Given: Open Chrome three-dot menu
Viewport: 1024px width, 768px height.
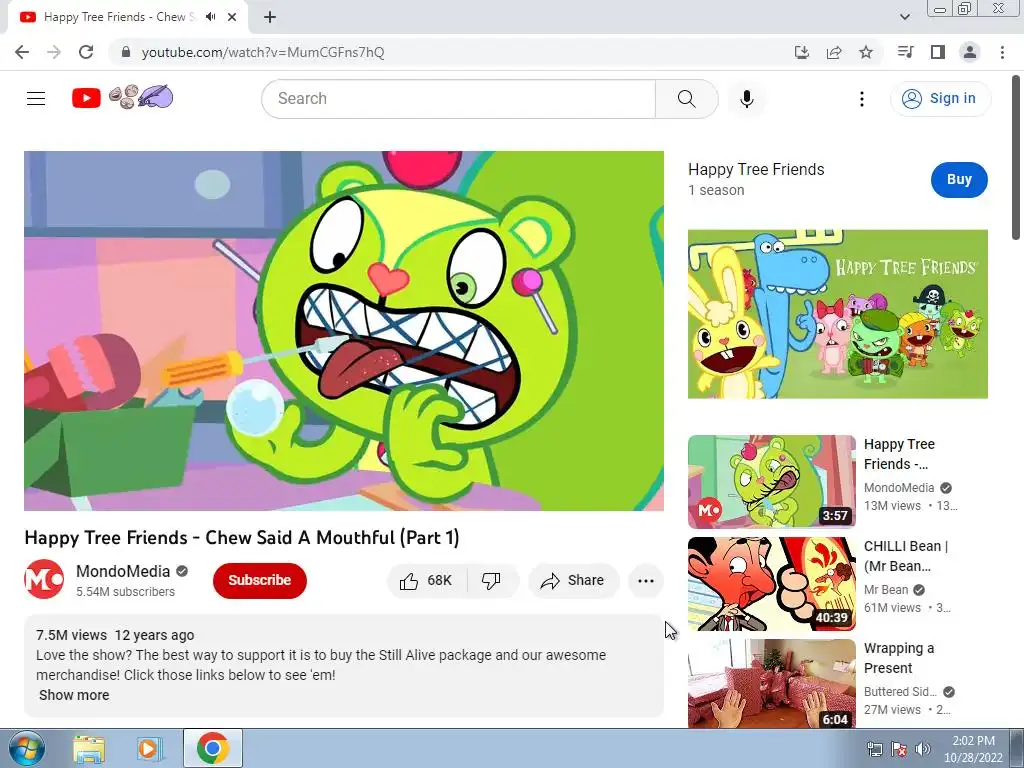Looking at the screenshot, I should [1002, 52].
